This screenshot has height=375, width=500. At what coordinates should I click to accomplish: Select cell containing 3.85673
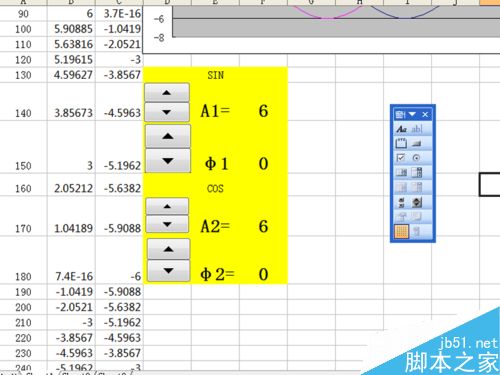pyautogui.click(x=71, y=102)
